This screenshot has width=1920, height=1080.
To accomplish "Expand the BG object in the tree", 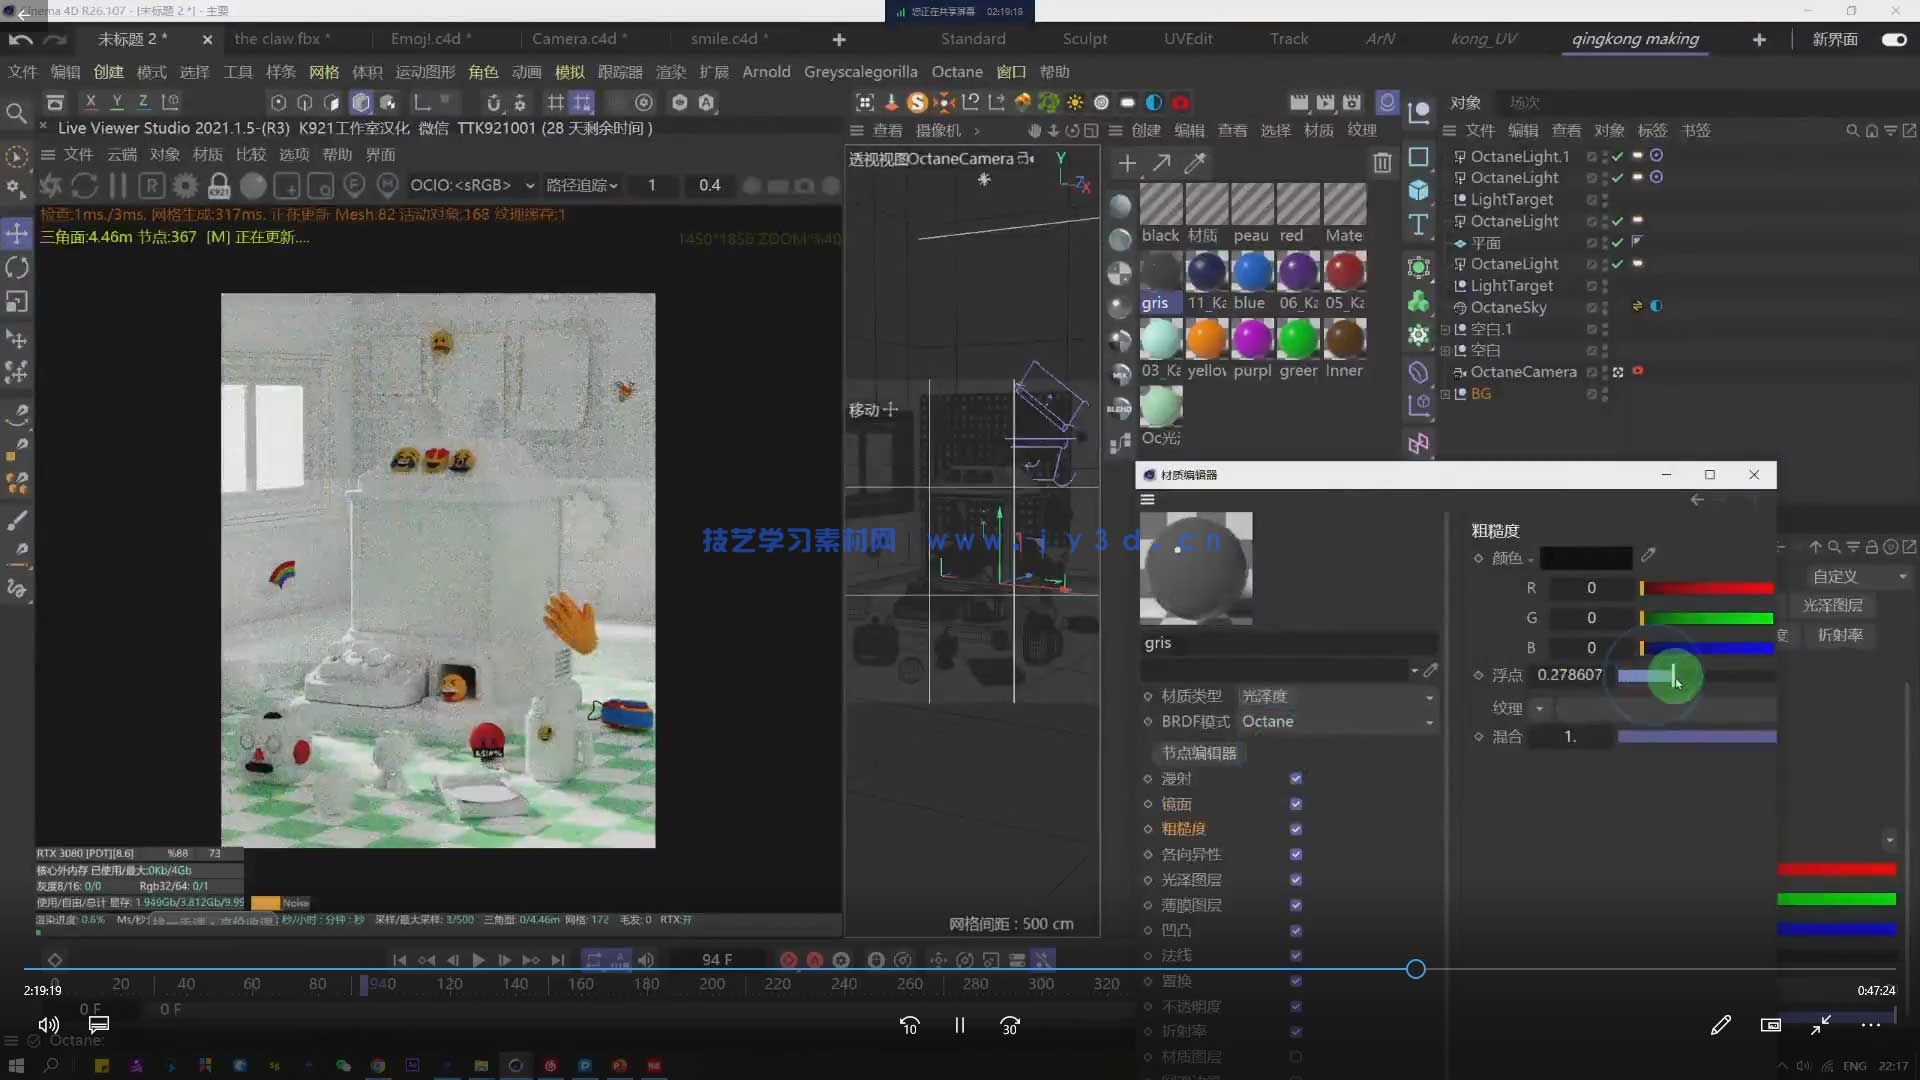I will [x=1445, y=394].
